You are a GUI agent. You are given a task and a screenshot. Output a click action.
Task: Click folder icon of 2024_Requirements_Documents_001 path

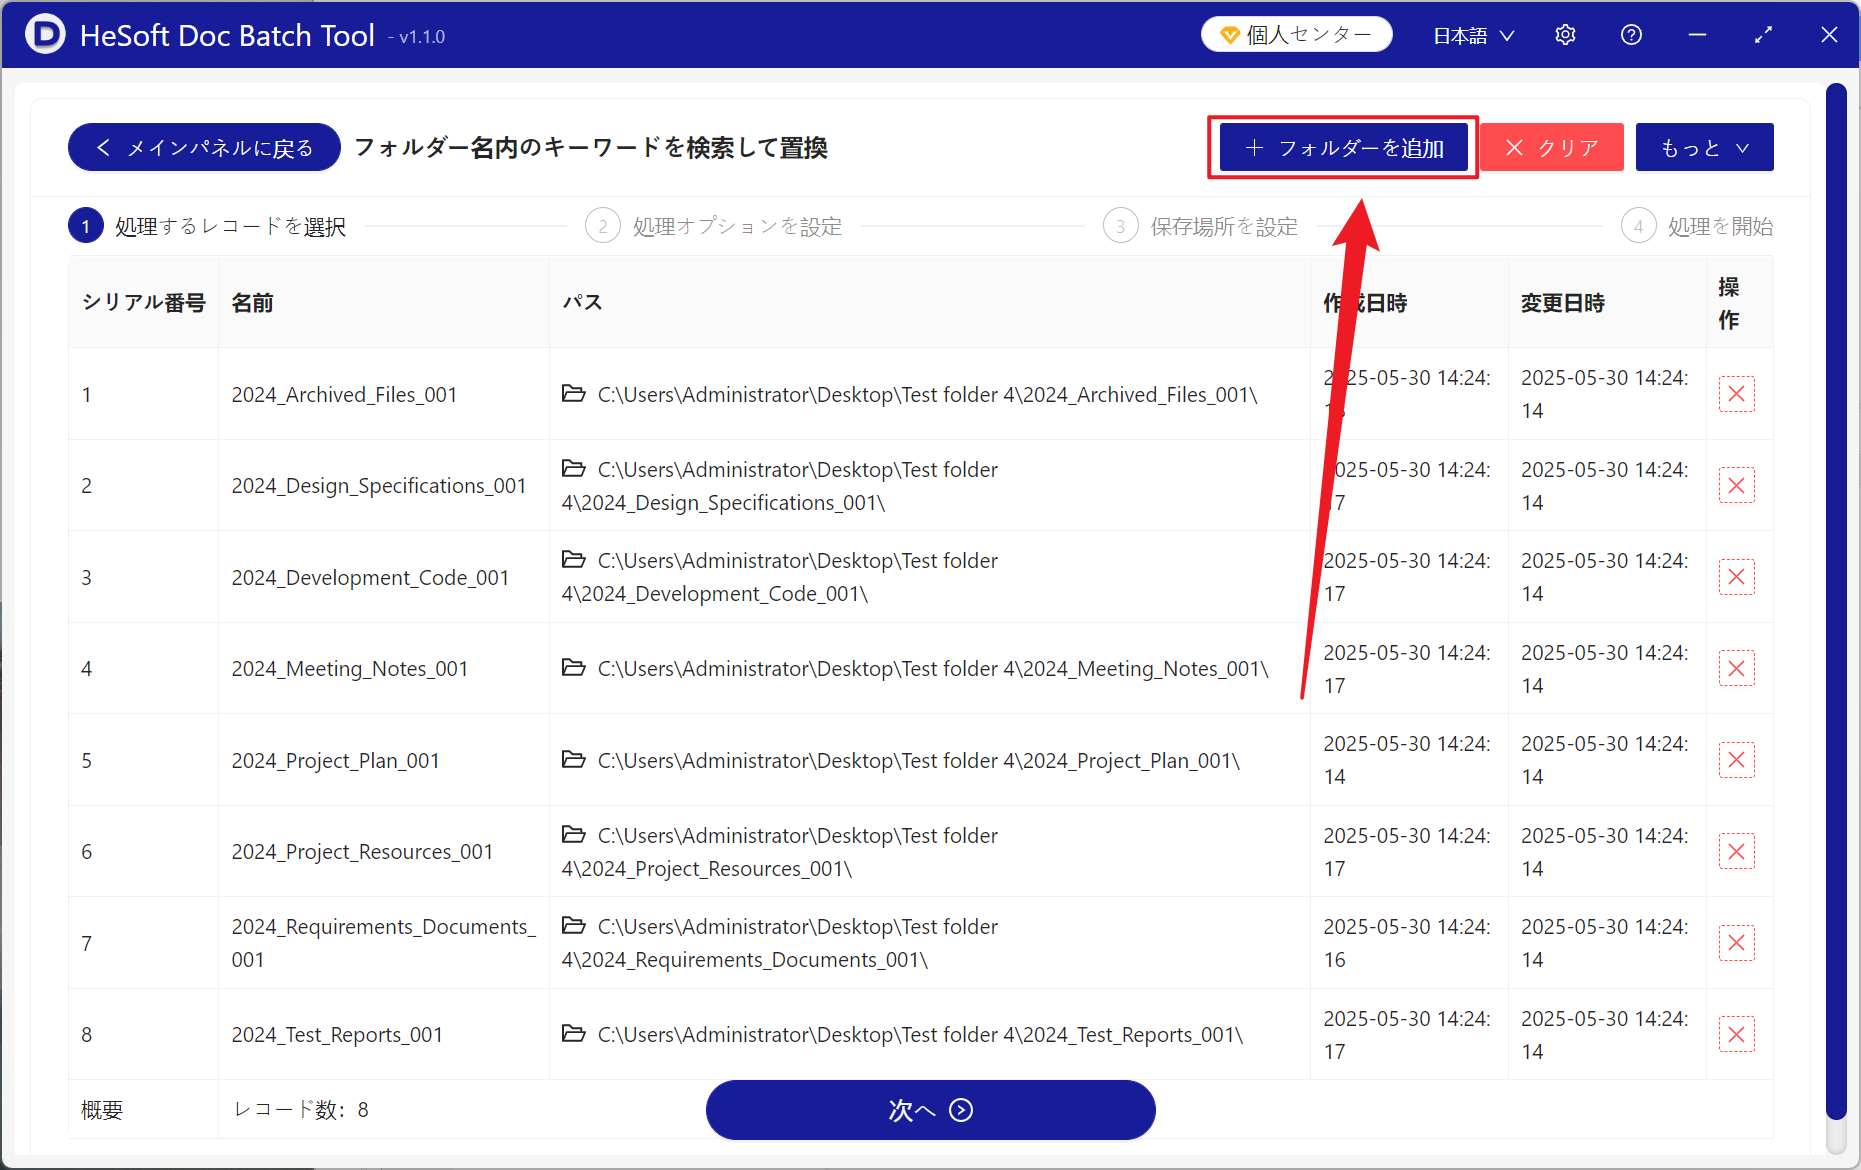tap(574, 926)
